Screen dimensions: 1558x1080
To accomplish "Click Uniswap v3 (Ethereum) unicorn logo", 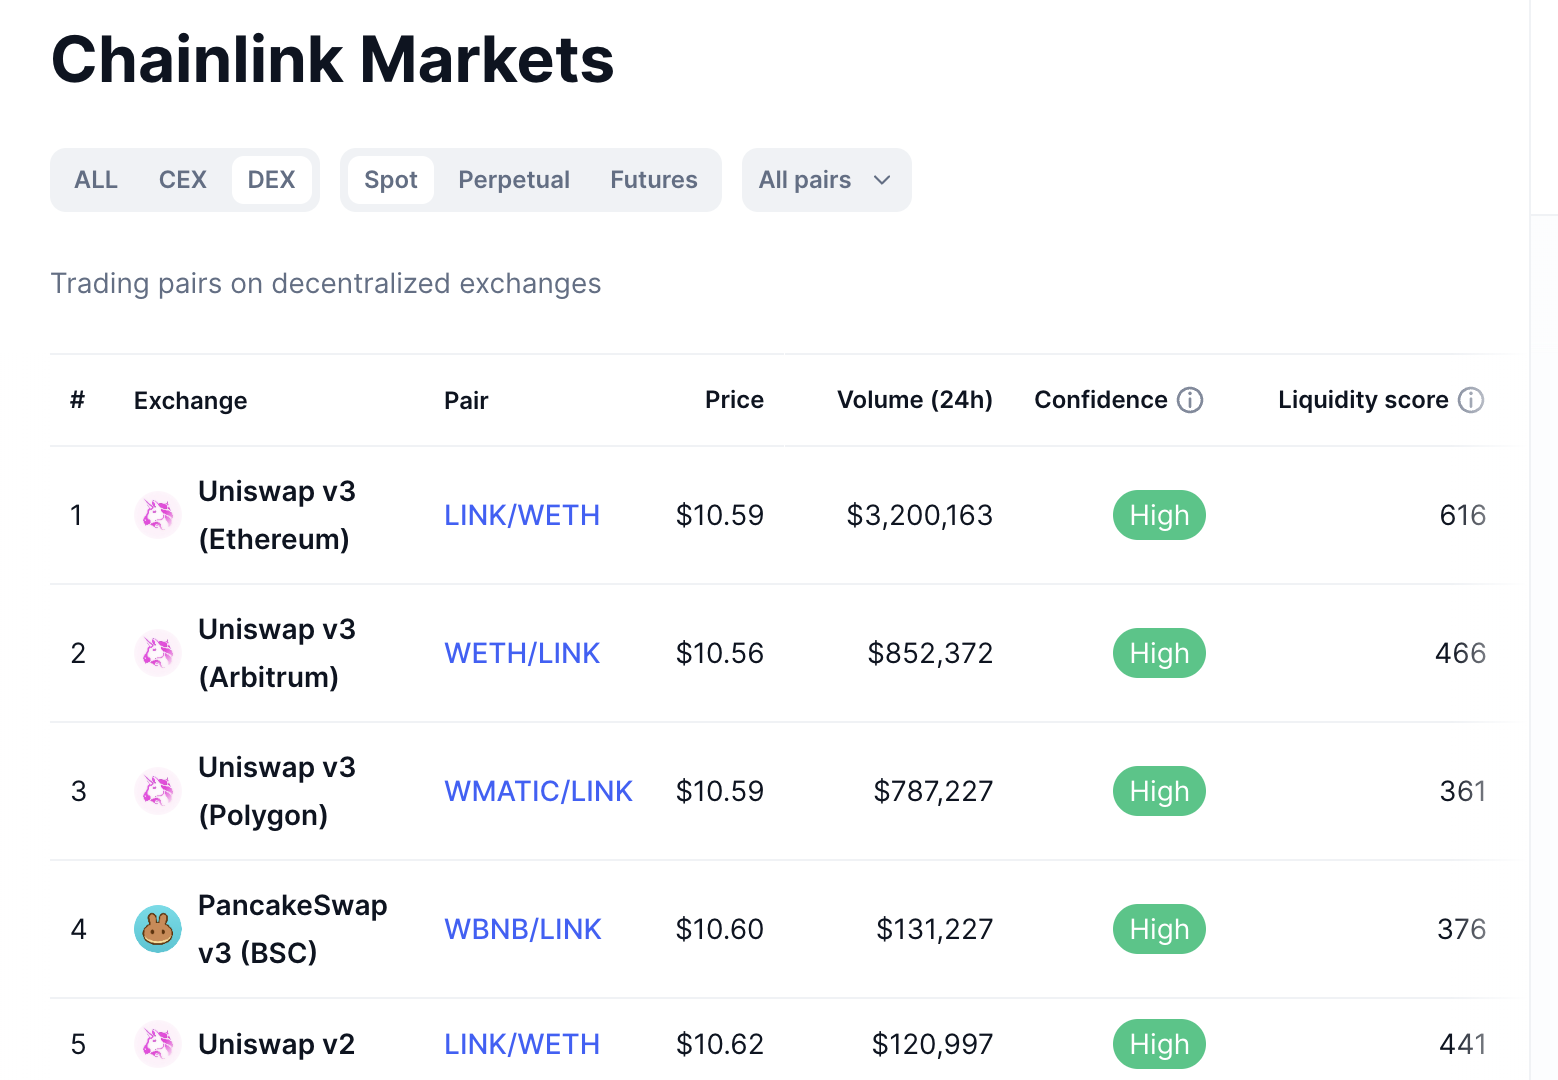I will [x=158, y=515].
